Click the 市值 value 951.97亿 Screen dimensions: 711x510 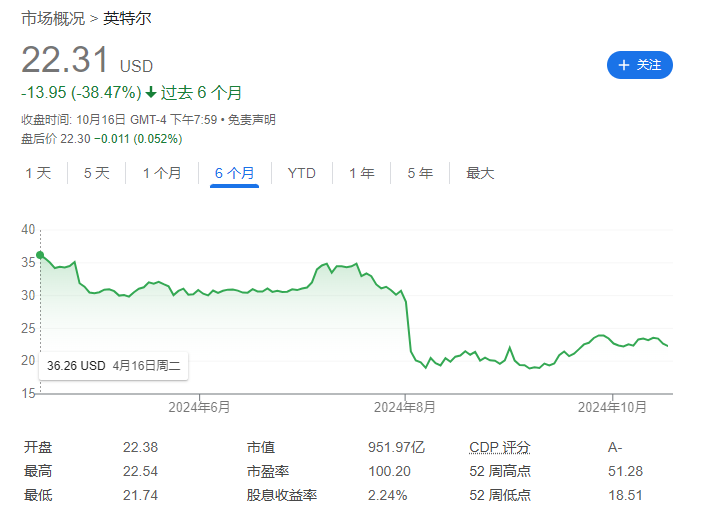(x=396, y=447)
